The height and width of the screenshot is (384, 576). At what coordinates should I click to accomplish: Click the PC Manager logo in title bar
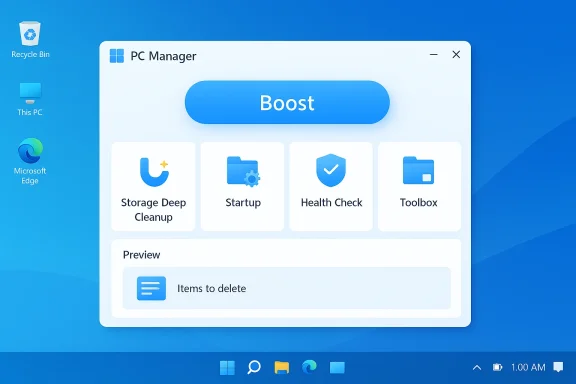pyautogui.click(x=117, y=56)
